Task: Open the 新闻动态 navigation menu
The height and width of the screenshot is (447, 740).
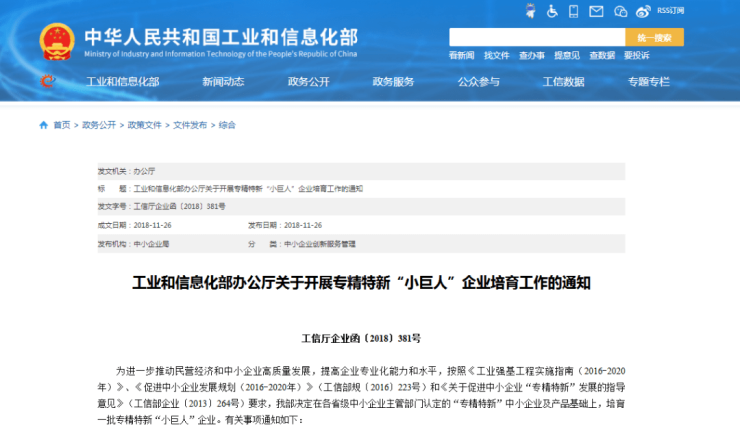Action: point(223,82)
